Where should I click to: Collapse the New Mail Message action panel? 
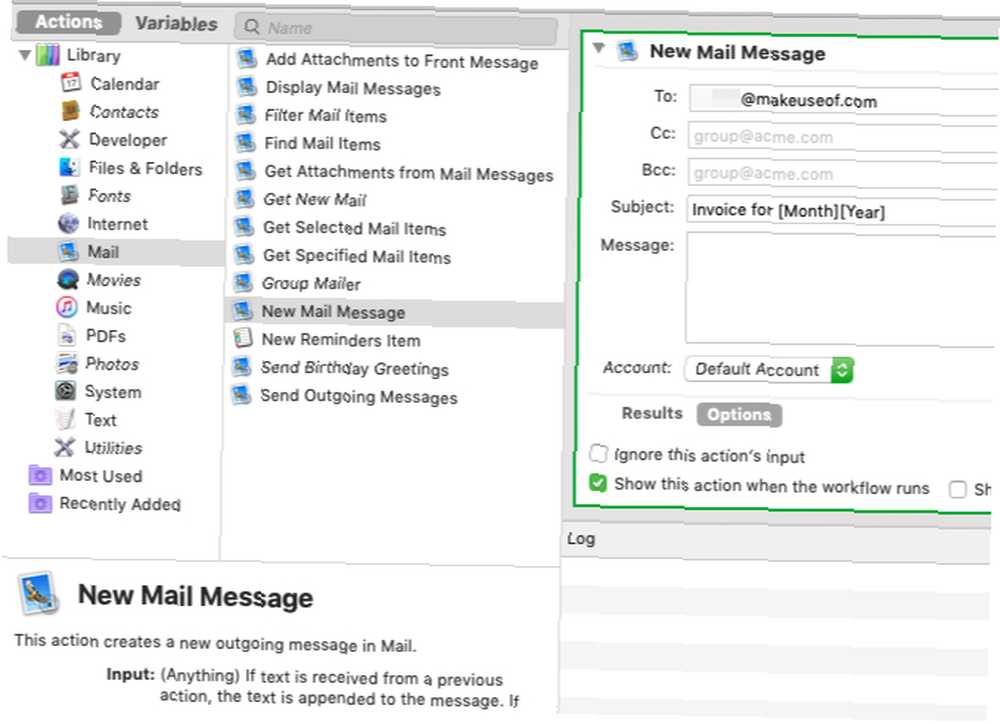click(x=598, y=47)
